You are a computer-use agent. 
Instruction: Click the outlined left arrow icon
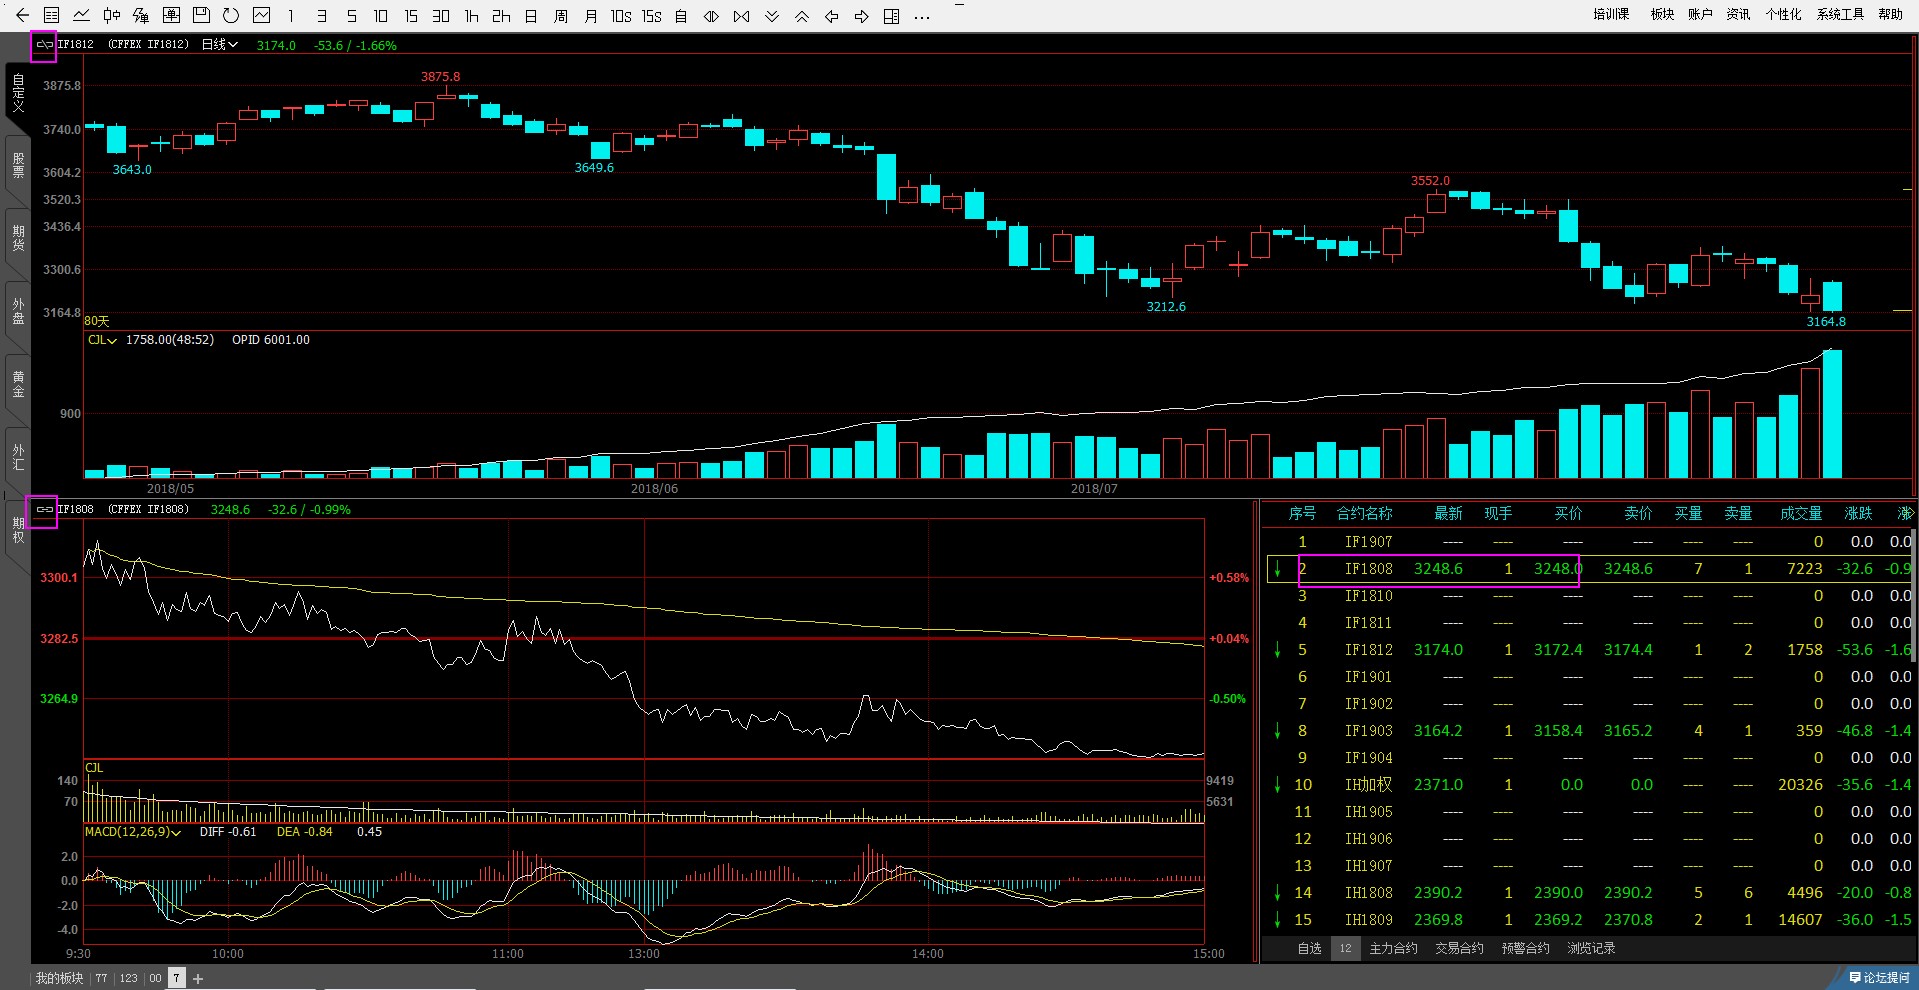pyautogui.click(x=831, y=16)
